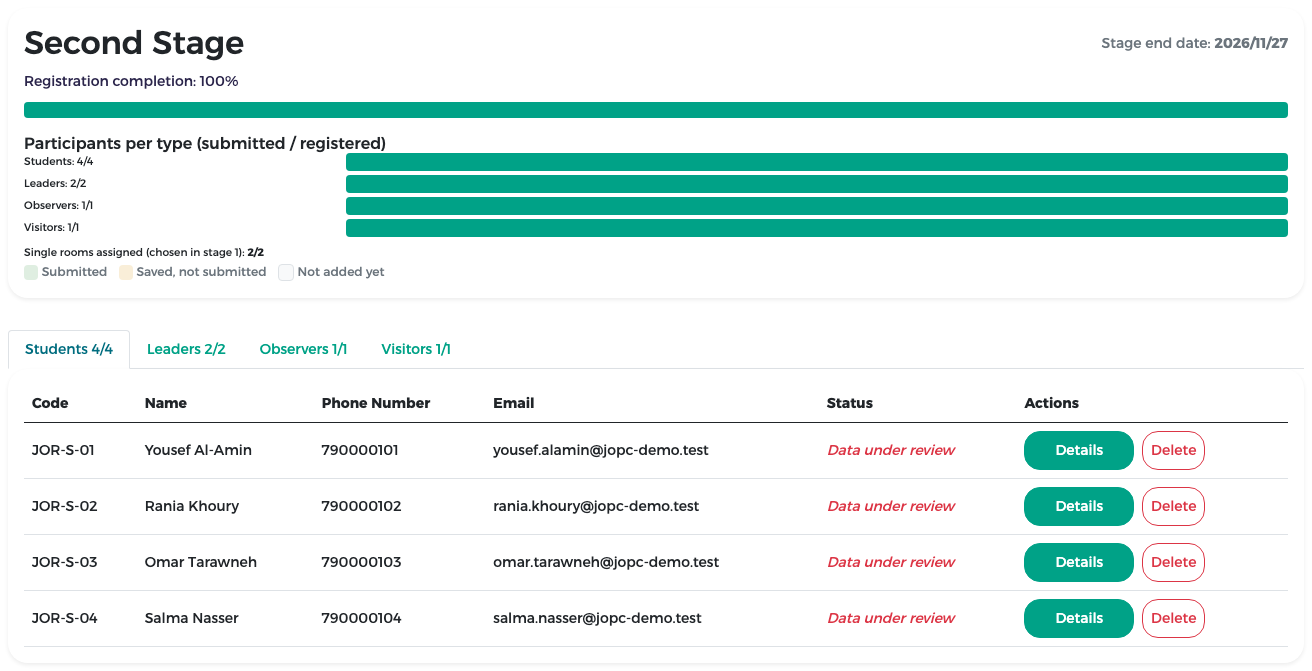The width and height of the screenshot is (1312, 671).
Task: Click the Visitors 1/1 progress bar
Action: coord(817,228)
